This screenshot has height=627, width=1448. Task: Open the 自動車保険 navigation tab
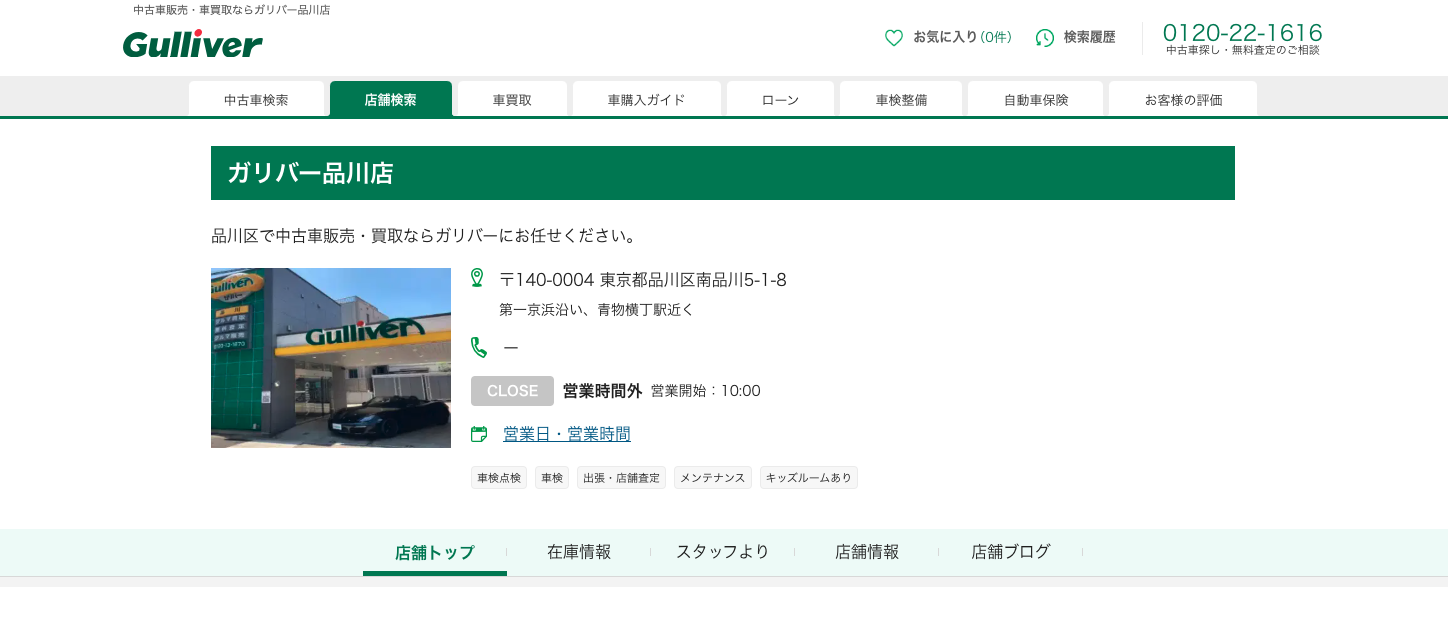click(1036, 99)
